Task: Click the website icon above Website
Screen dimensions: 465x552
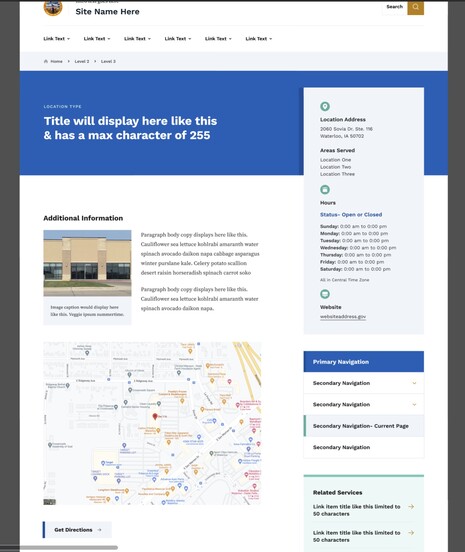Action: pos(325,294)
